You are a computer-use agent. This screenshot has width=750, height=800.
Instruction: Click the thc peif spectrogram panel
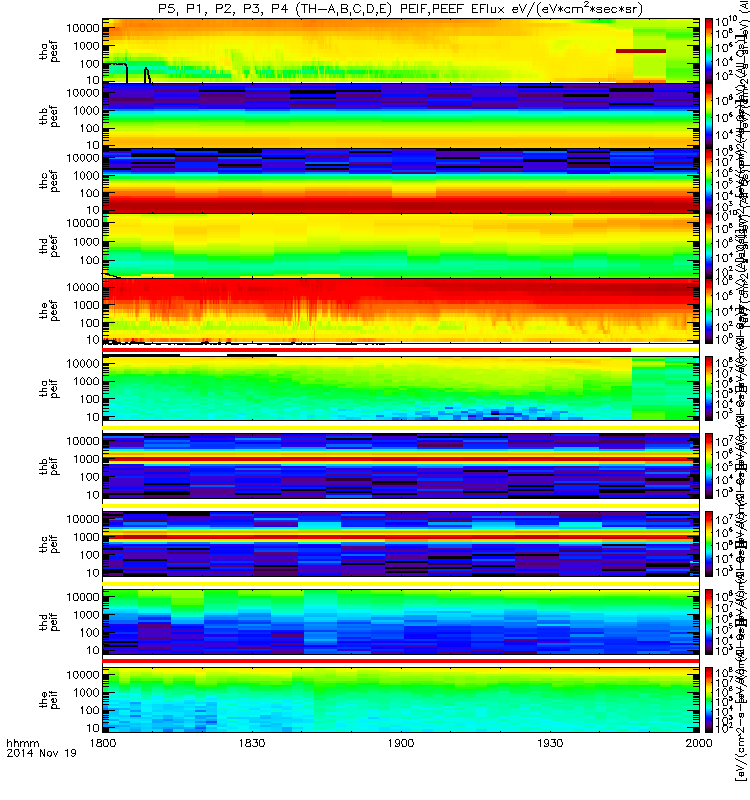401,544
